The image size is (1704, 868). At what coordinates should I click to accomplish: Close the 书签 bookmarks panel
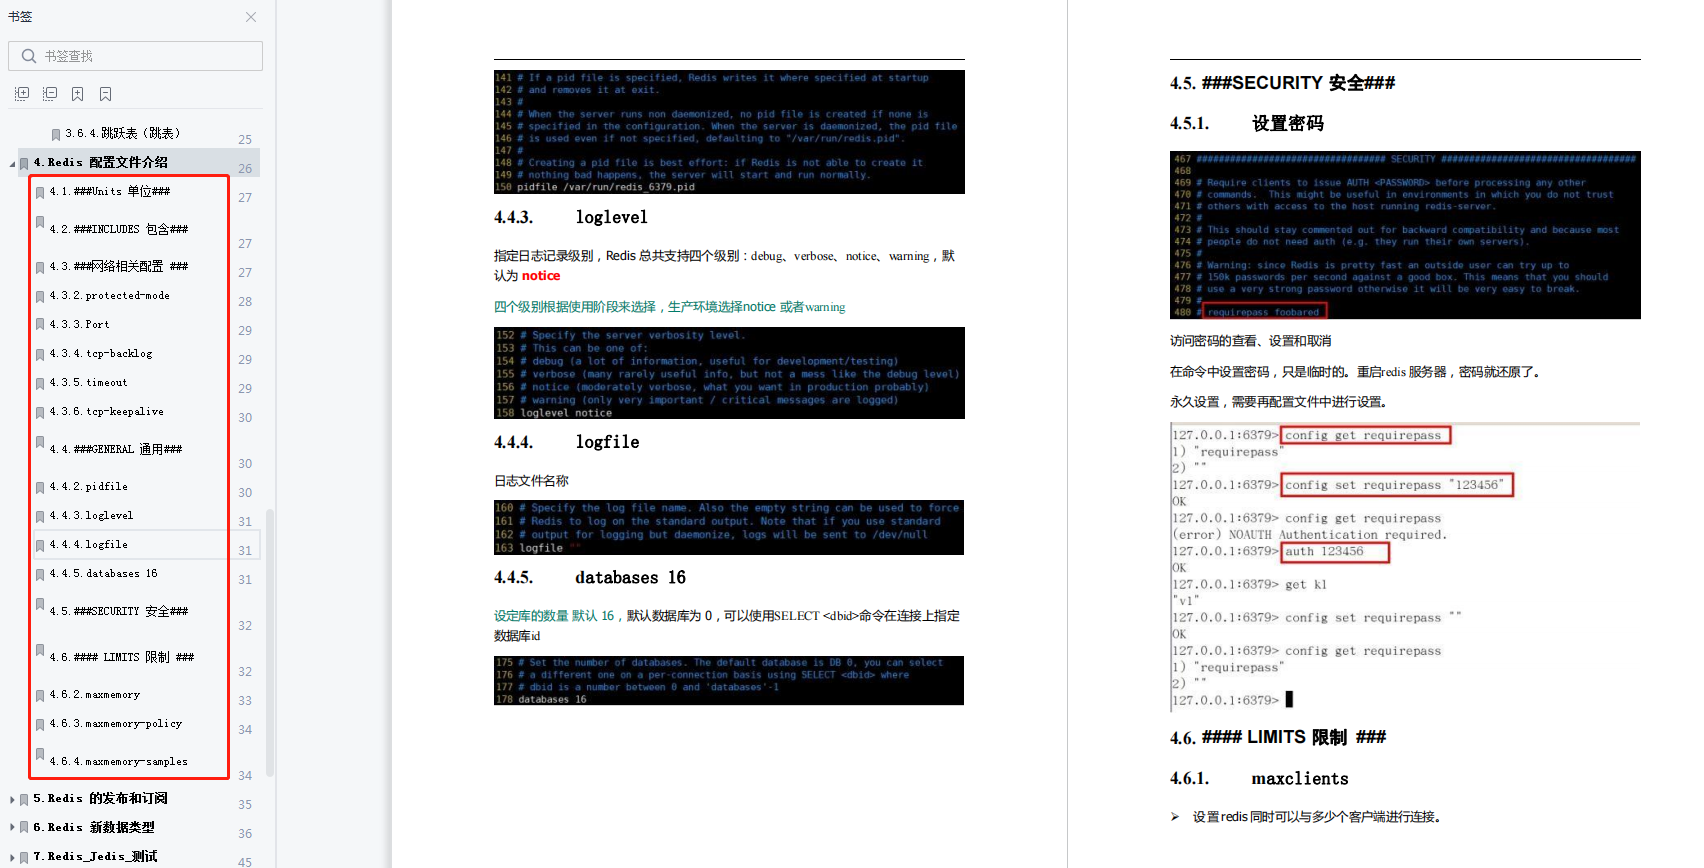click(x=251, y=17)
